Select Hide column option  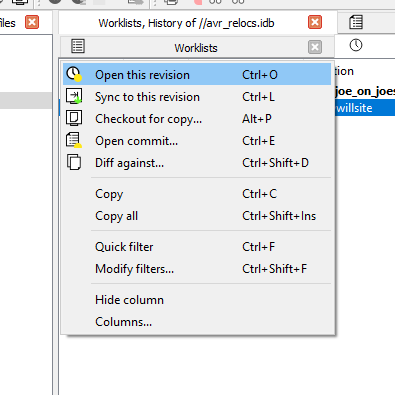click(197, 300)
